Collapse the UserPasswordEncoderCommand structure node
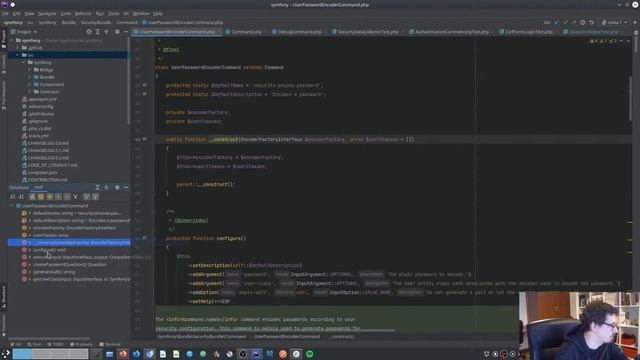Image resolution: width=640 pixels, height=360 pixels. tap(12, 206)
